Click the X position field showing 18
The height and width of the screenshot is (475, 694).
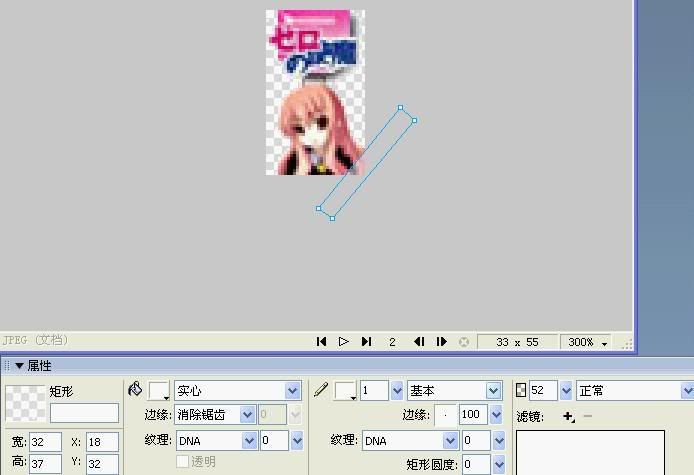(x=102, y=442)
